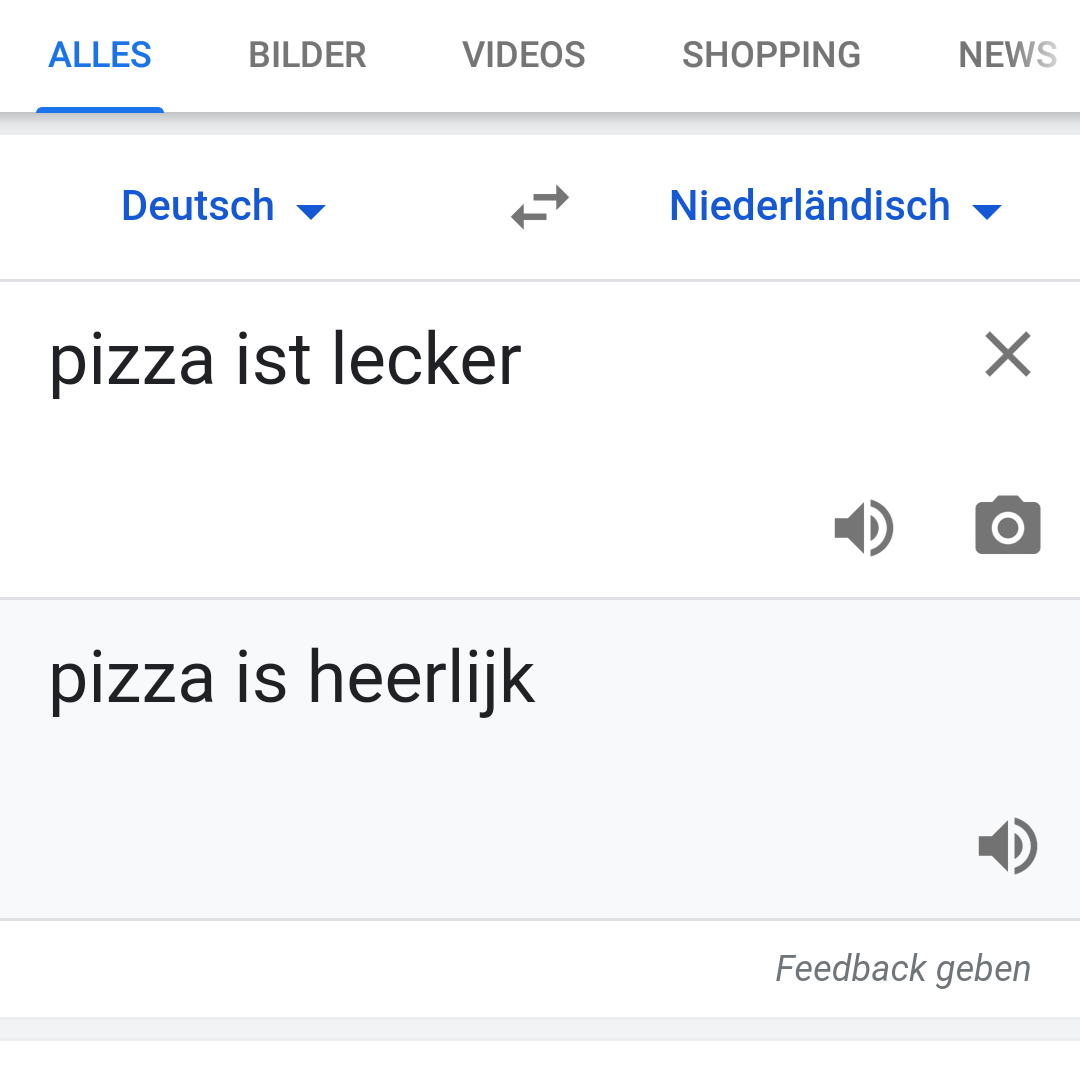Play audio of the Dutch translation

(1007, 846)
